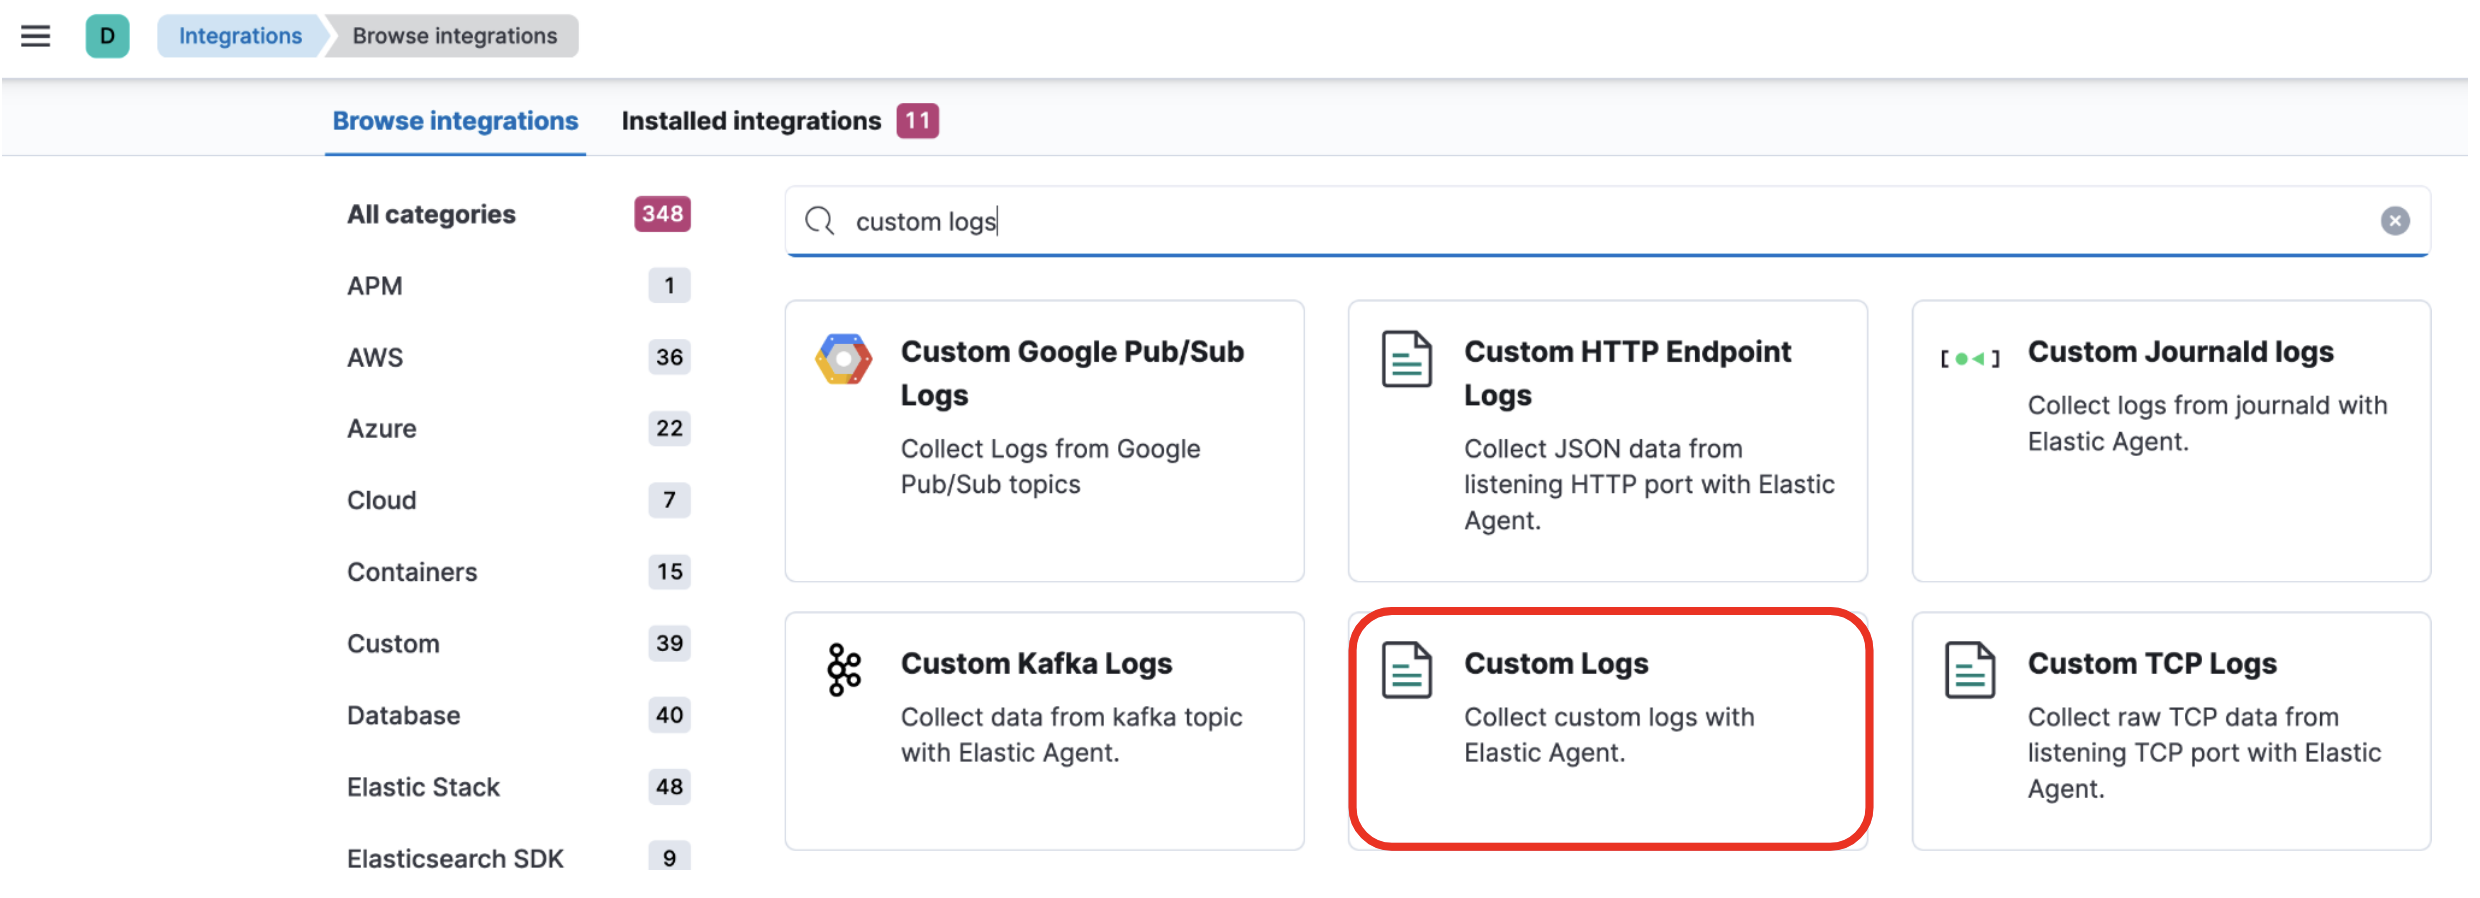Click inside the custom logs search box
The height and width of the screenshot is (898, 2480).
click(x=1600, y=221)
